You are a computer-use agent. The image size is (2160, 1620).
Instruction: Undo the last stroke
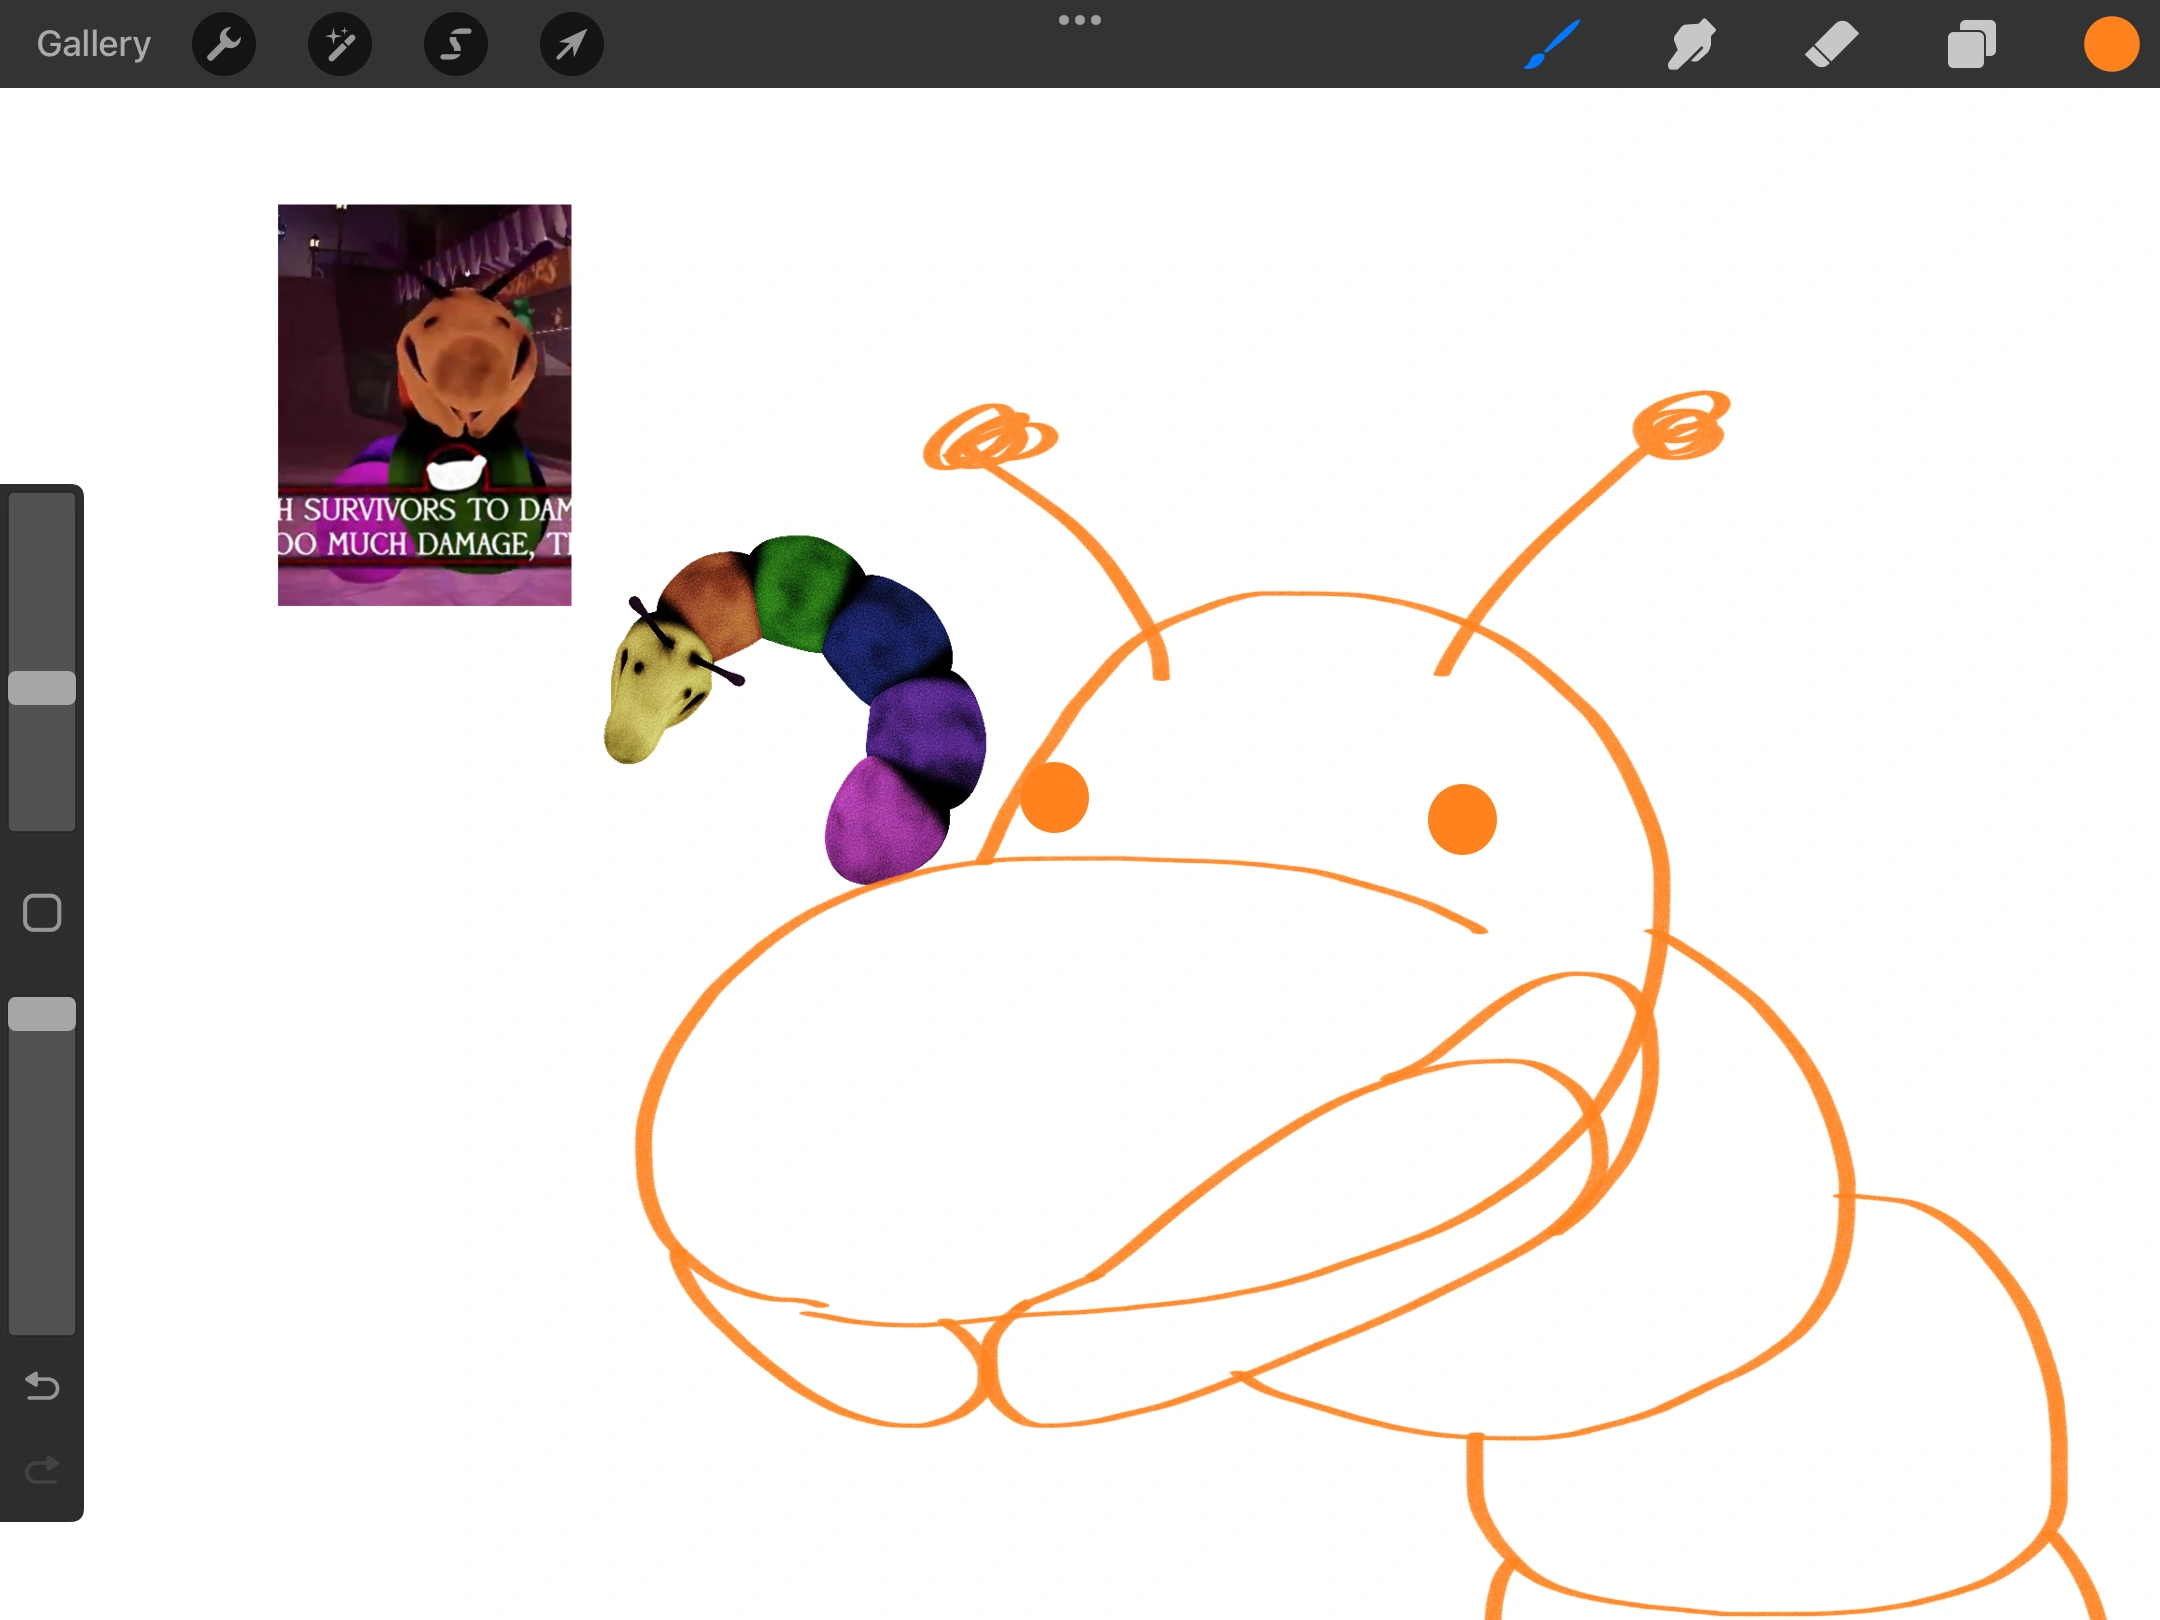tap(42, 1386)
